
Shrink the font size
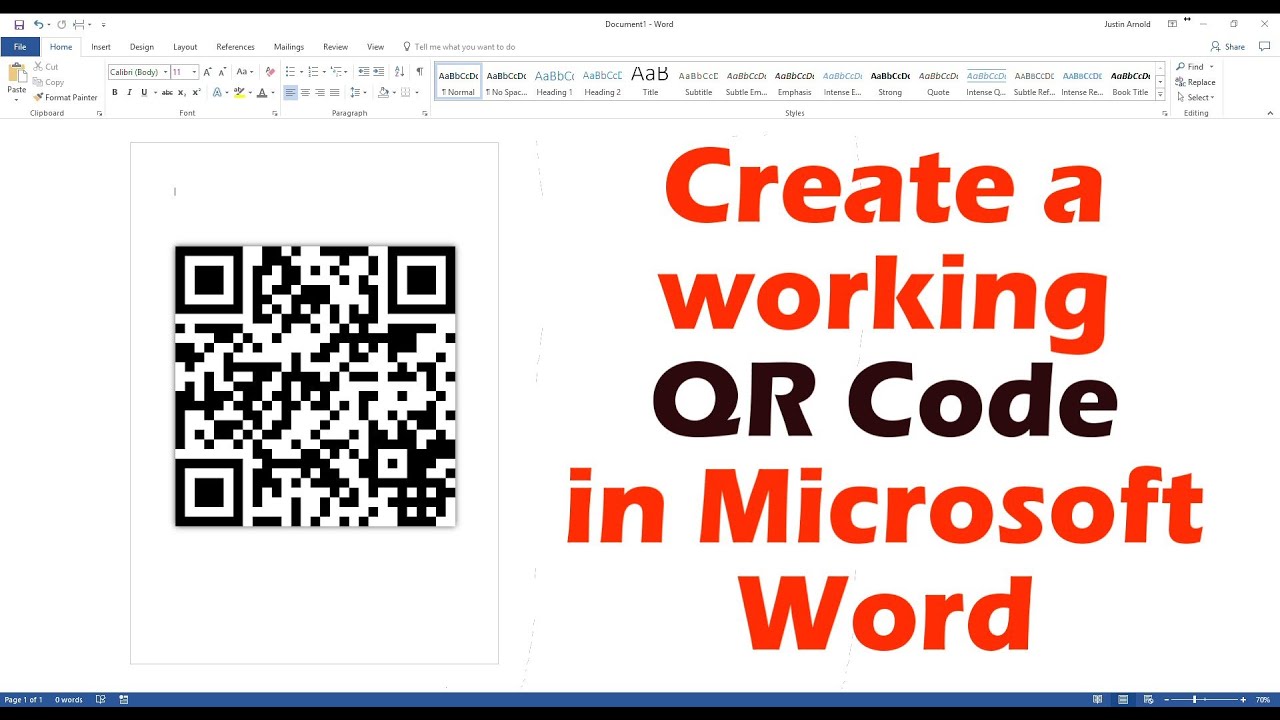tap(223, 72)
